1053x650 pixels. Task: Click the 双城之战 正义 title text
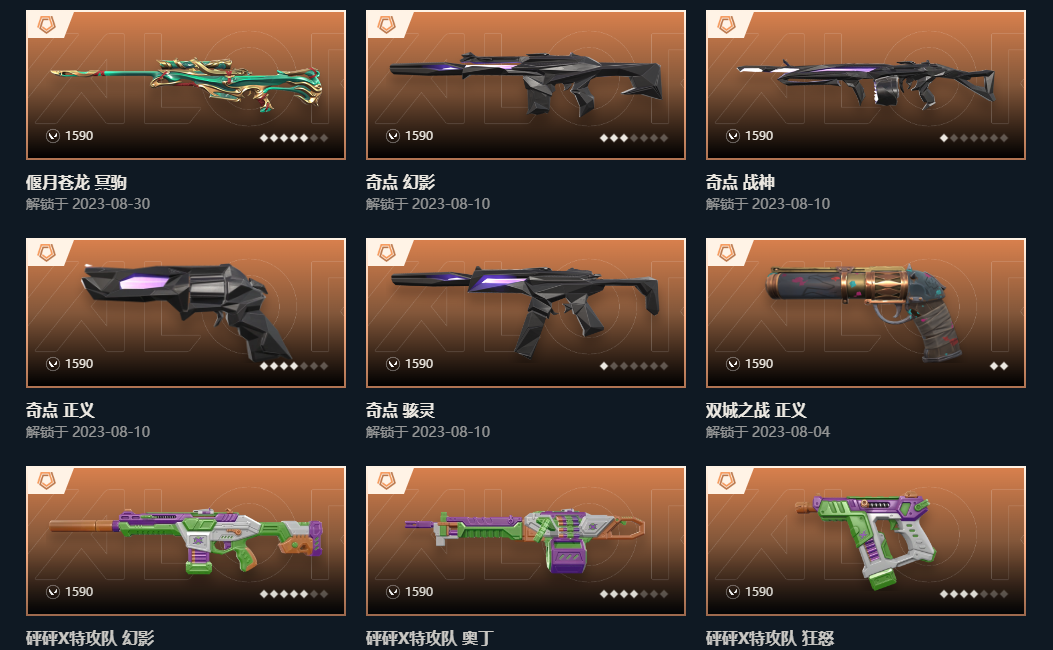click(756, 410)
